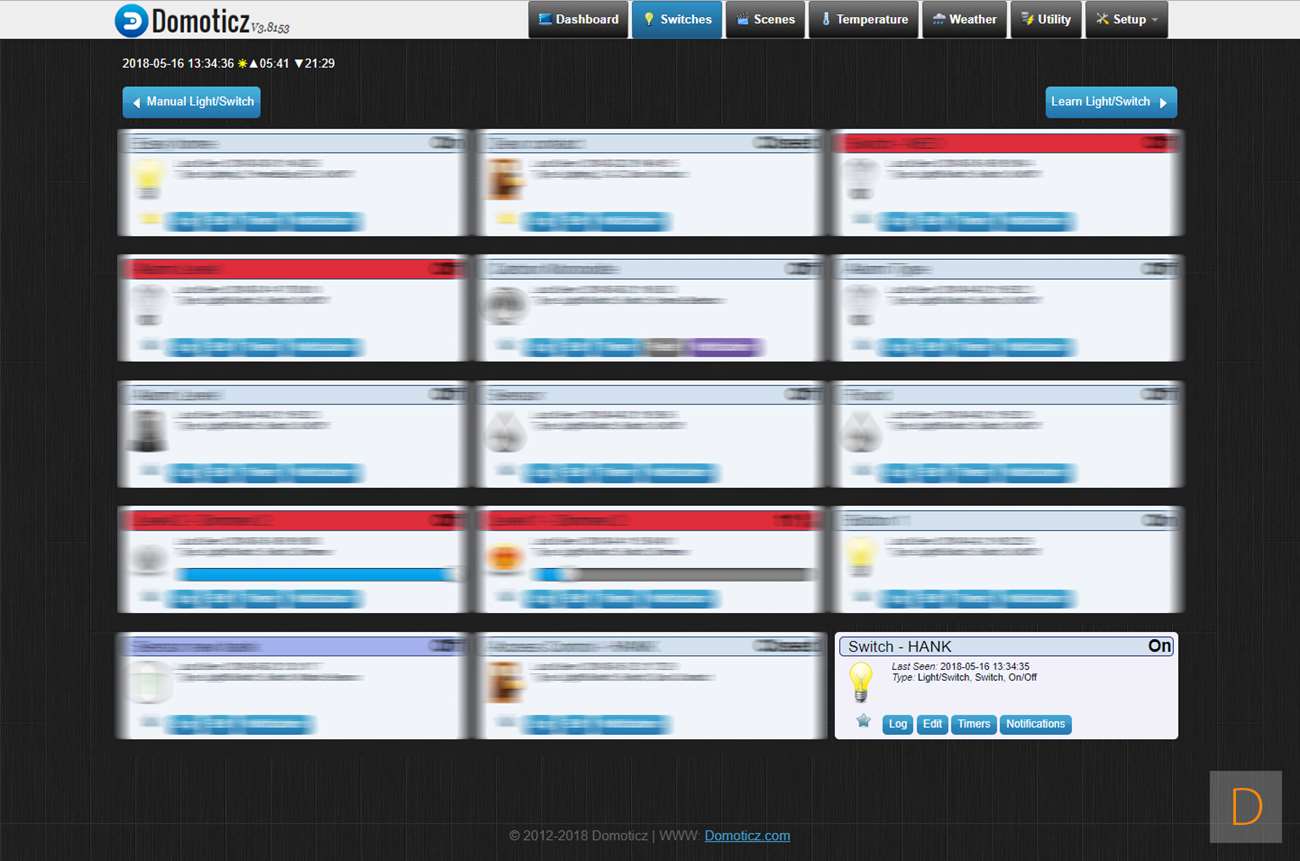Open Notifications for Switch - HANK

click(x=1035, y=724)
